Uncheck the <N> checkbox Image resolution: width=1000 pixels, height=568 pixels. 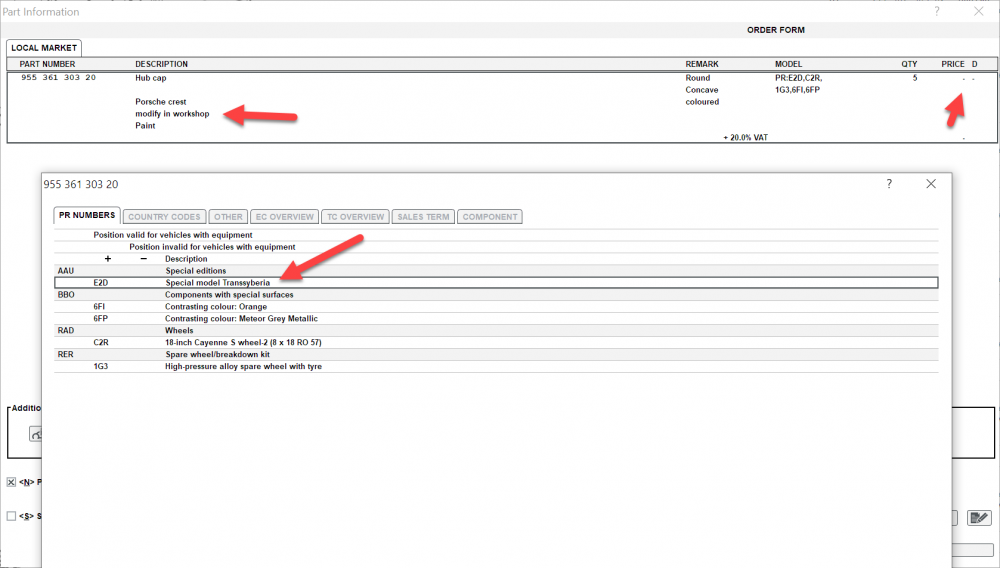tap(12, 482)
